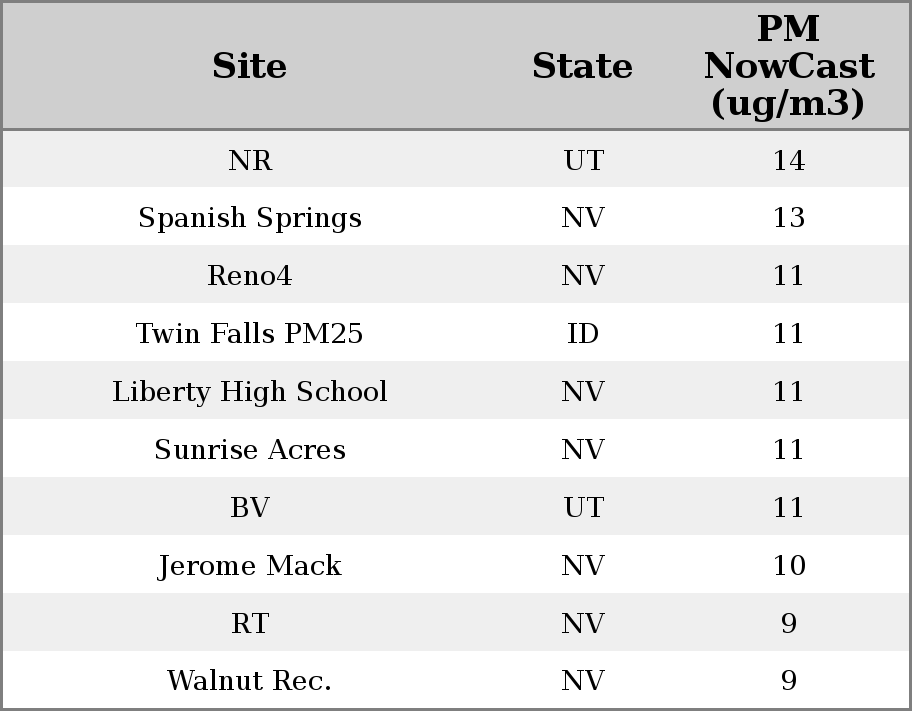Click the Reno4 site cell
Image resolution: width=912 pixels, height=711 pixels.
pos(250,276)
